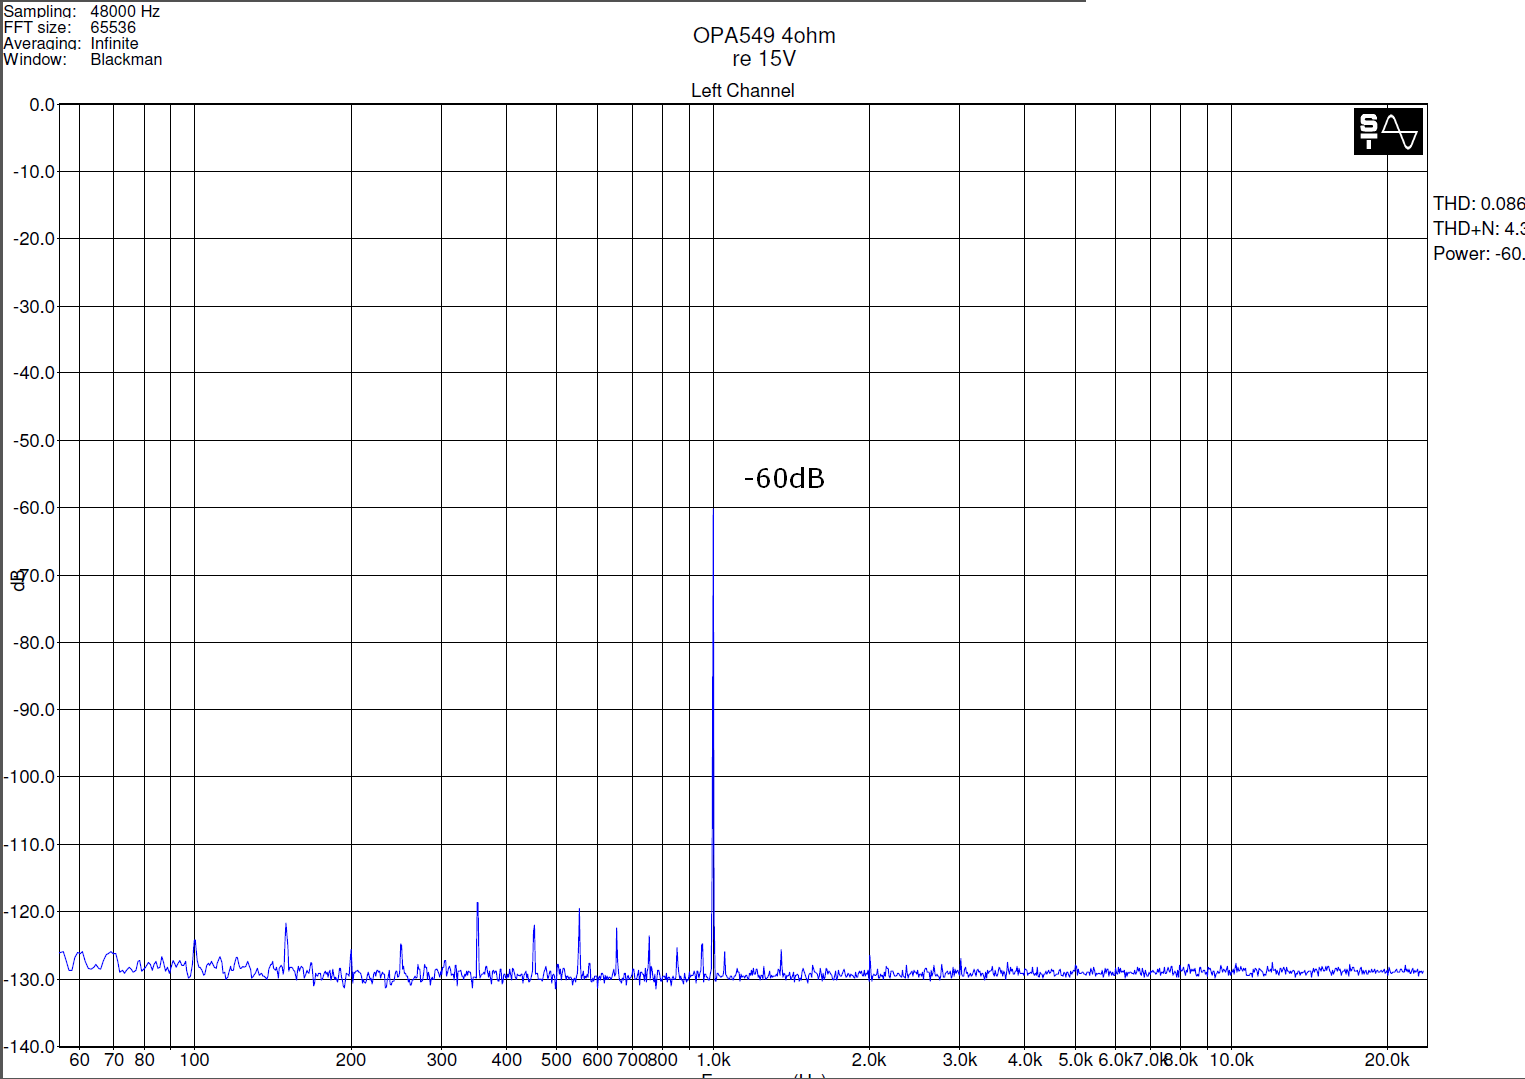Click the 3.0k frequency axis label
The width and height of the screenshot is (1525, 1079).
pyautogui.click(x=960, y=1060)
